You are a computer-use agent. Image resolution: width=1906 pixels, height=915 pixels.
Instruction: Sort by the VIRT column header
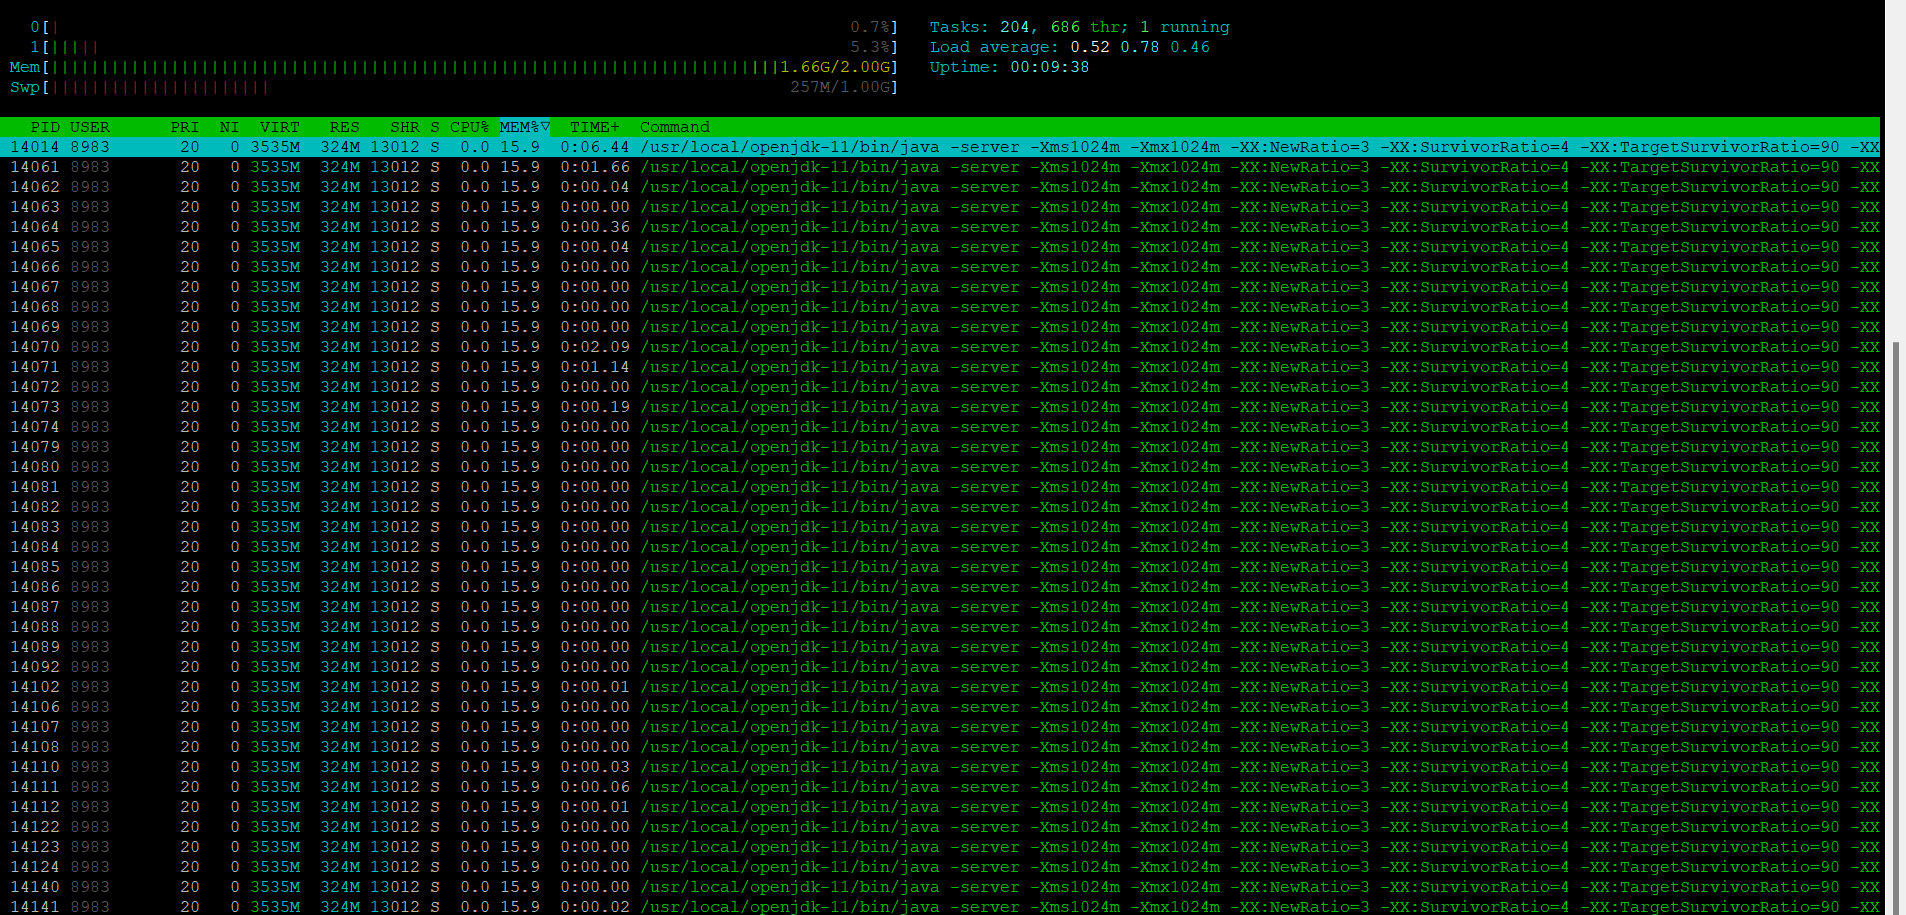280,127
